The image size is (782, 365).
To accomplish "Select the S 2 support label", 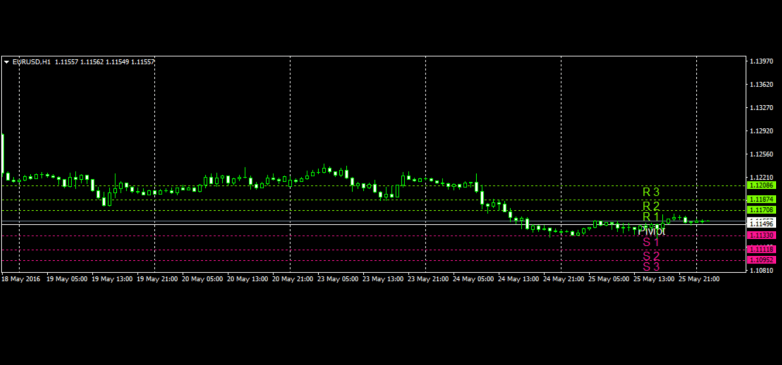I will (651, 256).
